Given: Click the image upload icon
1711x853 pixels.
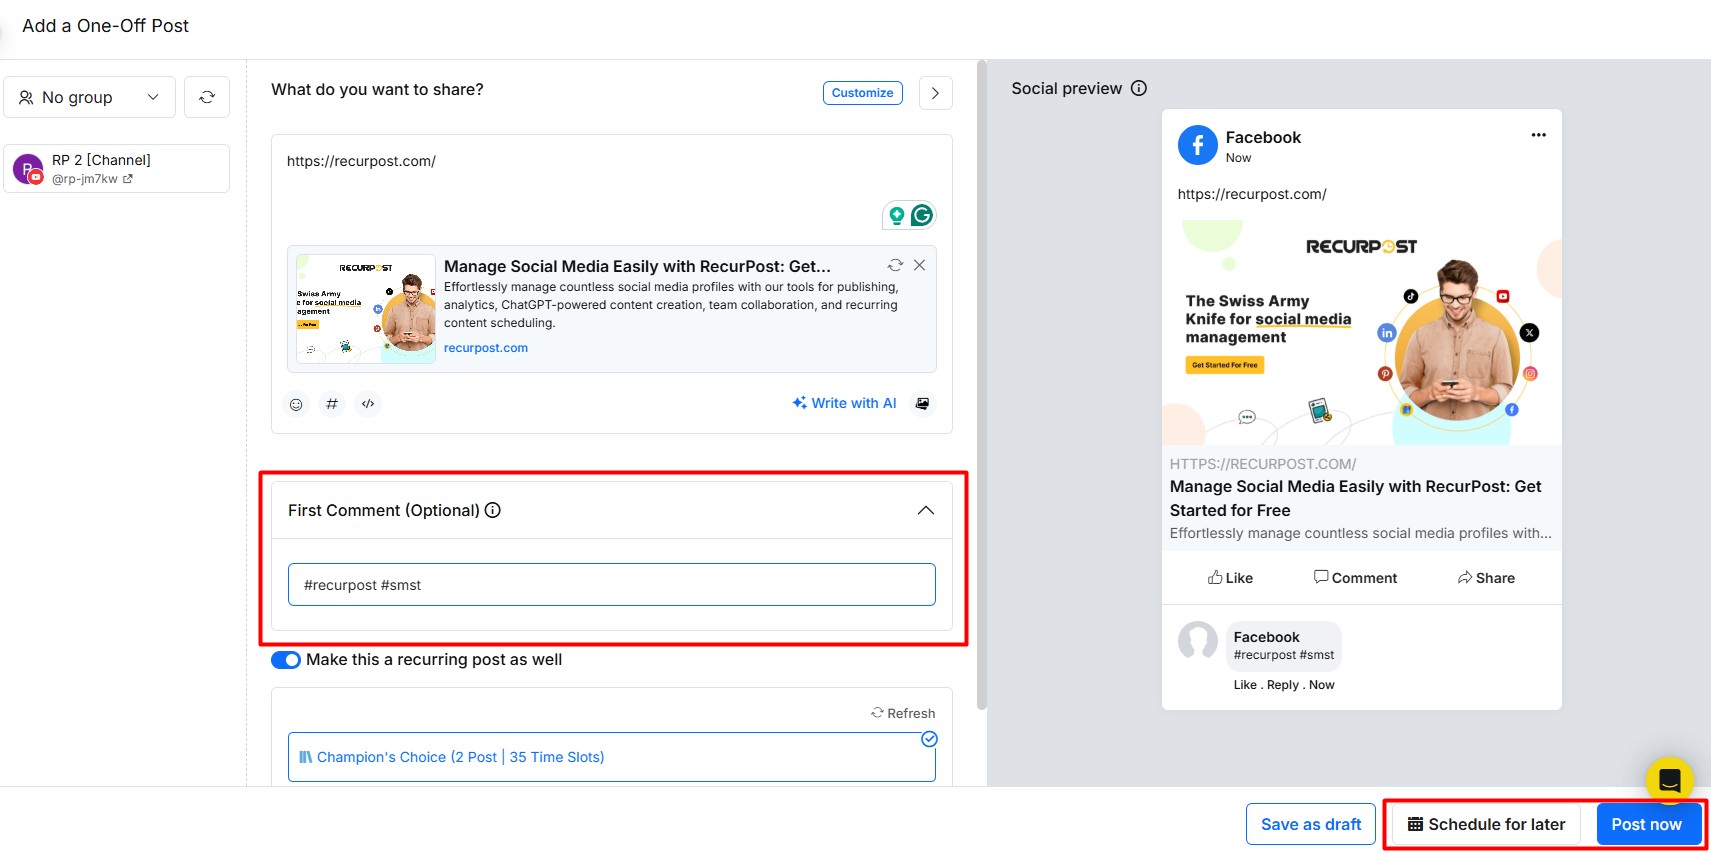Looking at the screenshot, I should point(922,403).
